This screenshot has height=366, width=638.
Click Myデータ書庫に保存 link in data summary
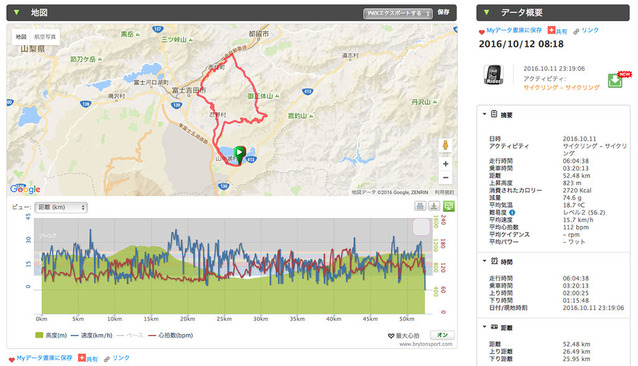pos(514,30)
